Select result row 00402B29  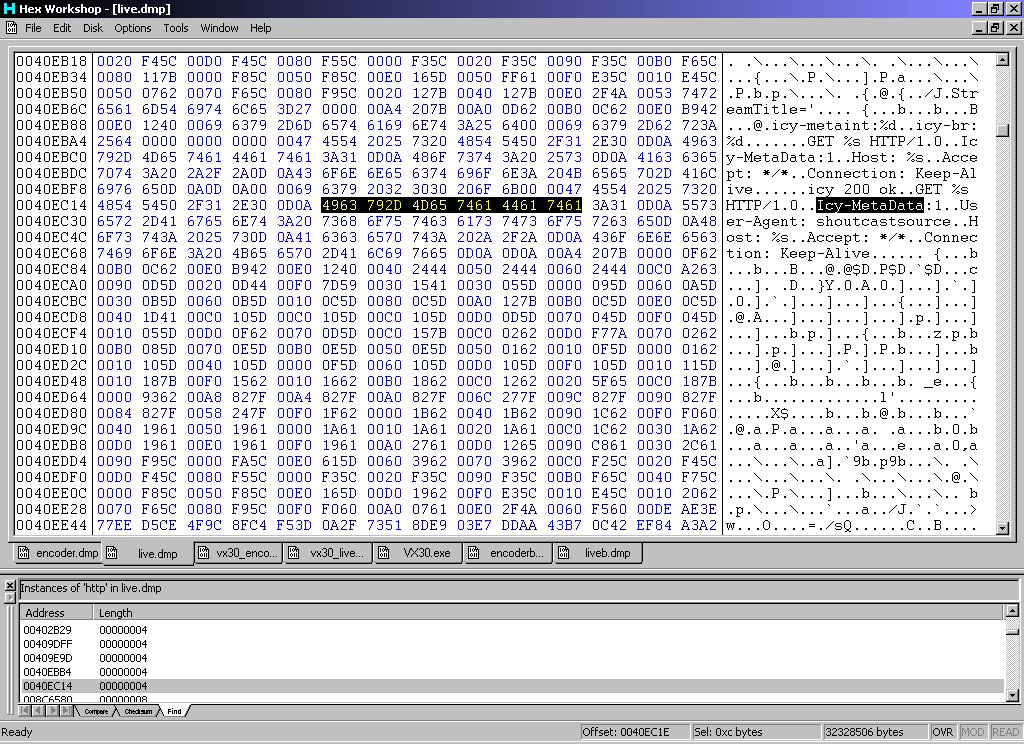pyautogui.click(x=511, y=630)
